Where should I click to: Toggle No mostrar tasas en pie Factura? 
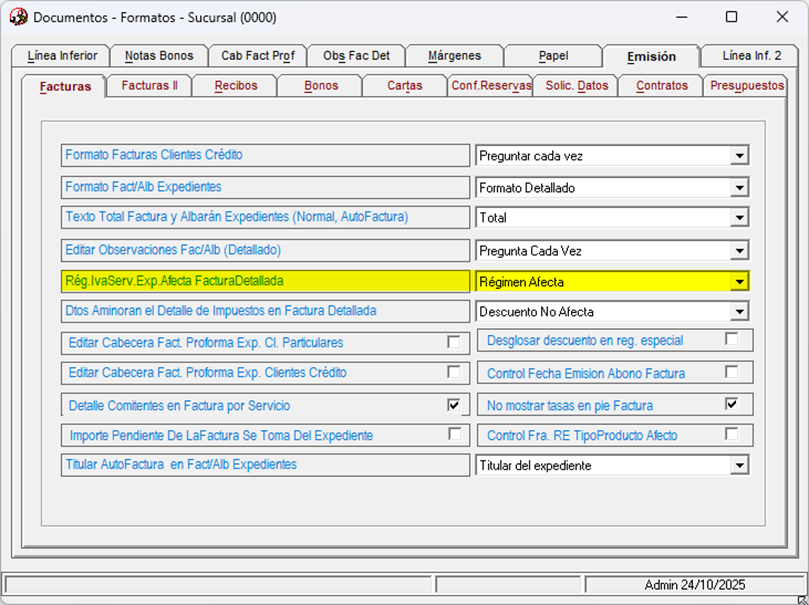tap(731, 404)
